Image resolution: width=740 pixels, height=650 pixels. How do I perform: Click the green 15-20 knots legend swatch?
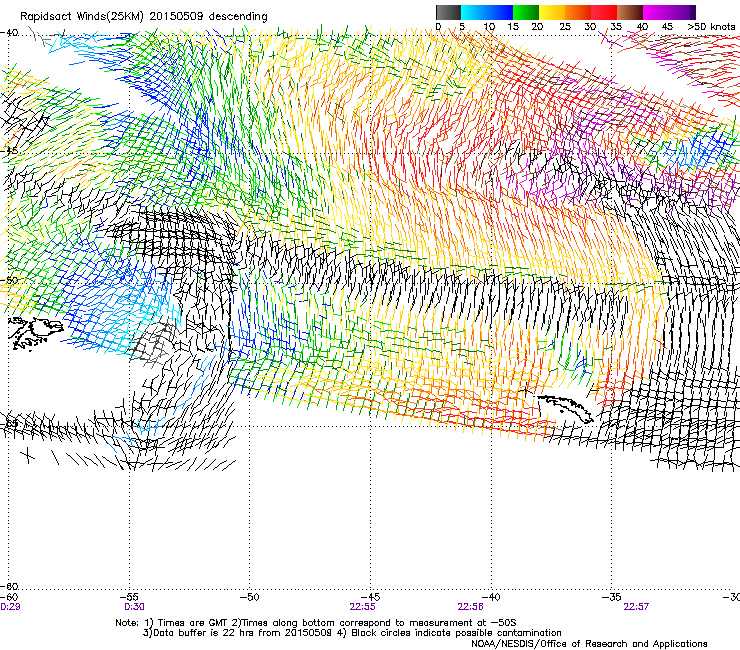(x=526, y=12)
